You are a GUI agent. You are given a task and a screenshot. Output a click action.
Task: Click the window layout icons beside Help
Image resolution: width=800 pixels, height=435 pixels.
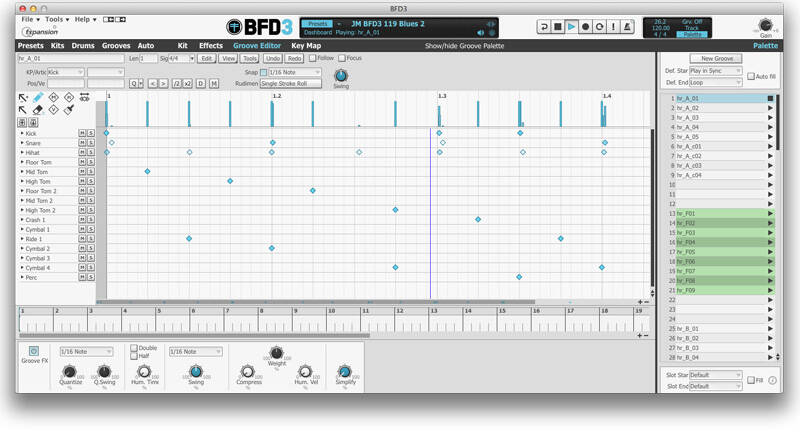click(114, 19)
